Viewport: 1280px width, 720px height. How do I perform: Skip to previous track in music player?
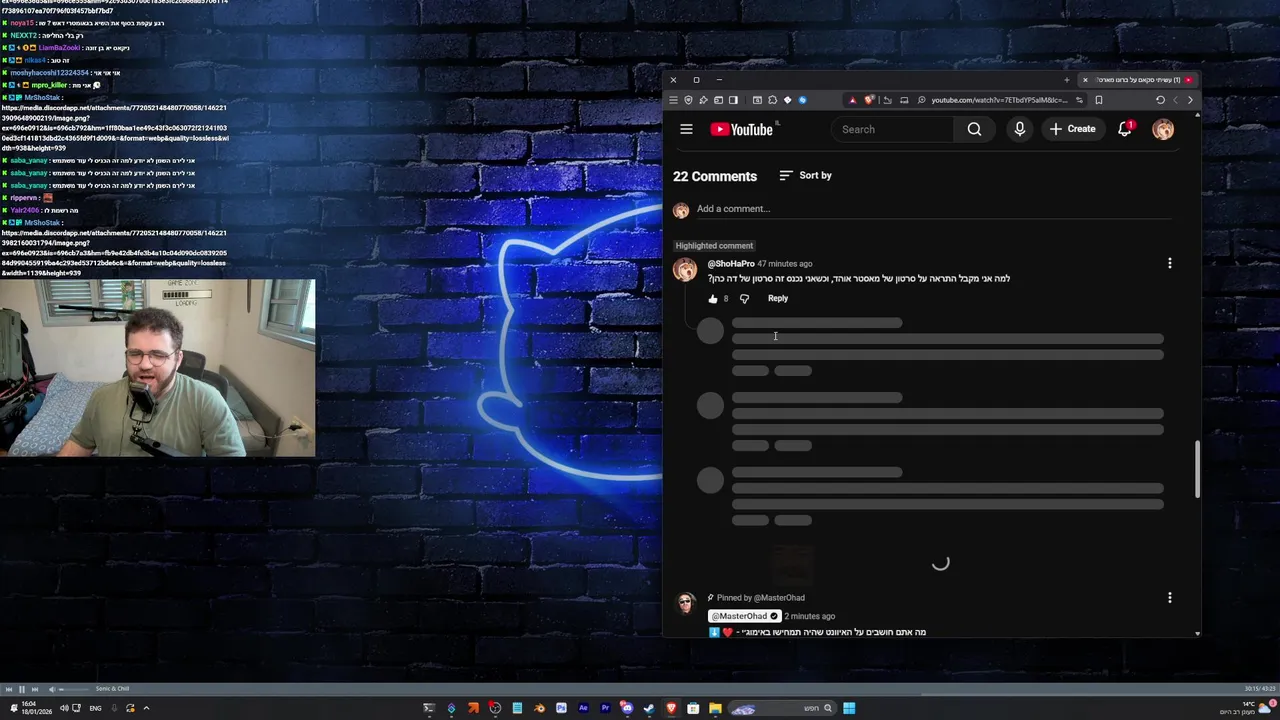9,689
